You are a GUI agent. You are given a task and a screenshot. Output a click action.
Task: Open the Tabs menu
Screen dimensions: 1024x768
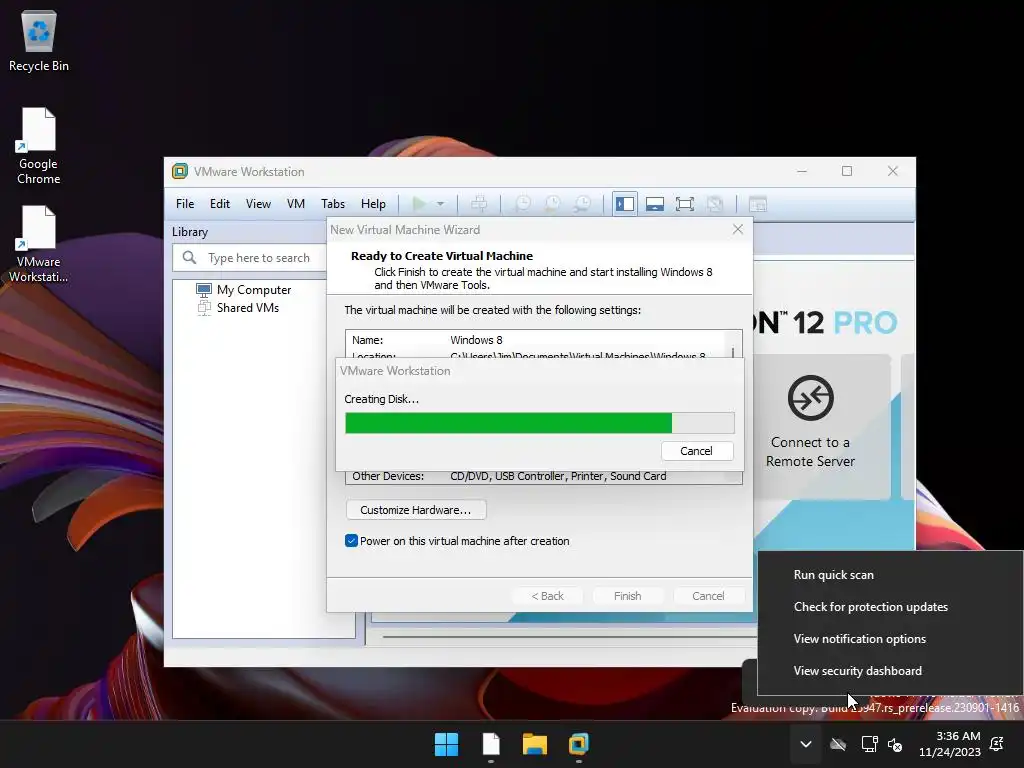coord(332,204)
